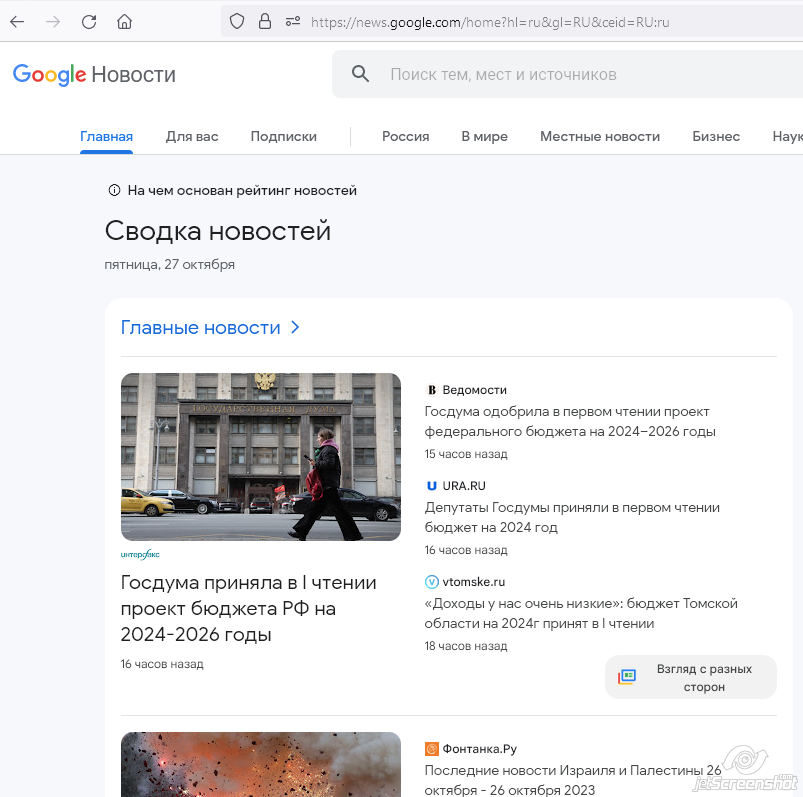The image size is (803, 797).
Task: Click URA.RU source name
Action: [464, 486]
